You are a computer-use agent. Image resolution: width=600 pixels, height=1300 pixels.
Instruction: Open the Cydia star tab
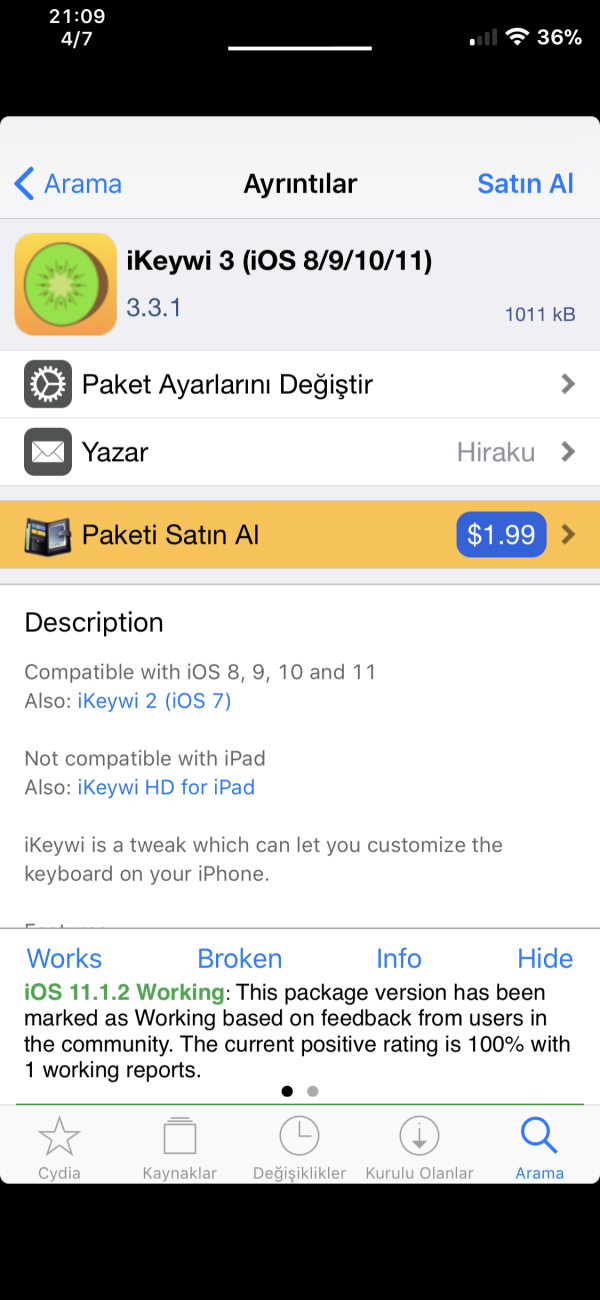(59, 1148)
